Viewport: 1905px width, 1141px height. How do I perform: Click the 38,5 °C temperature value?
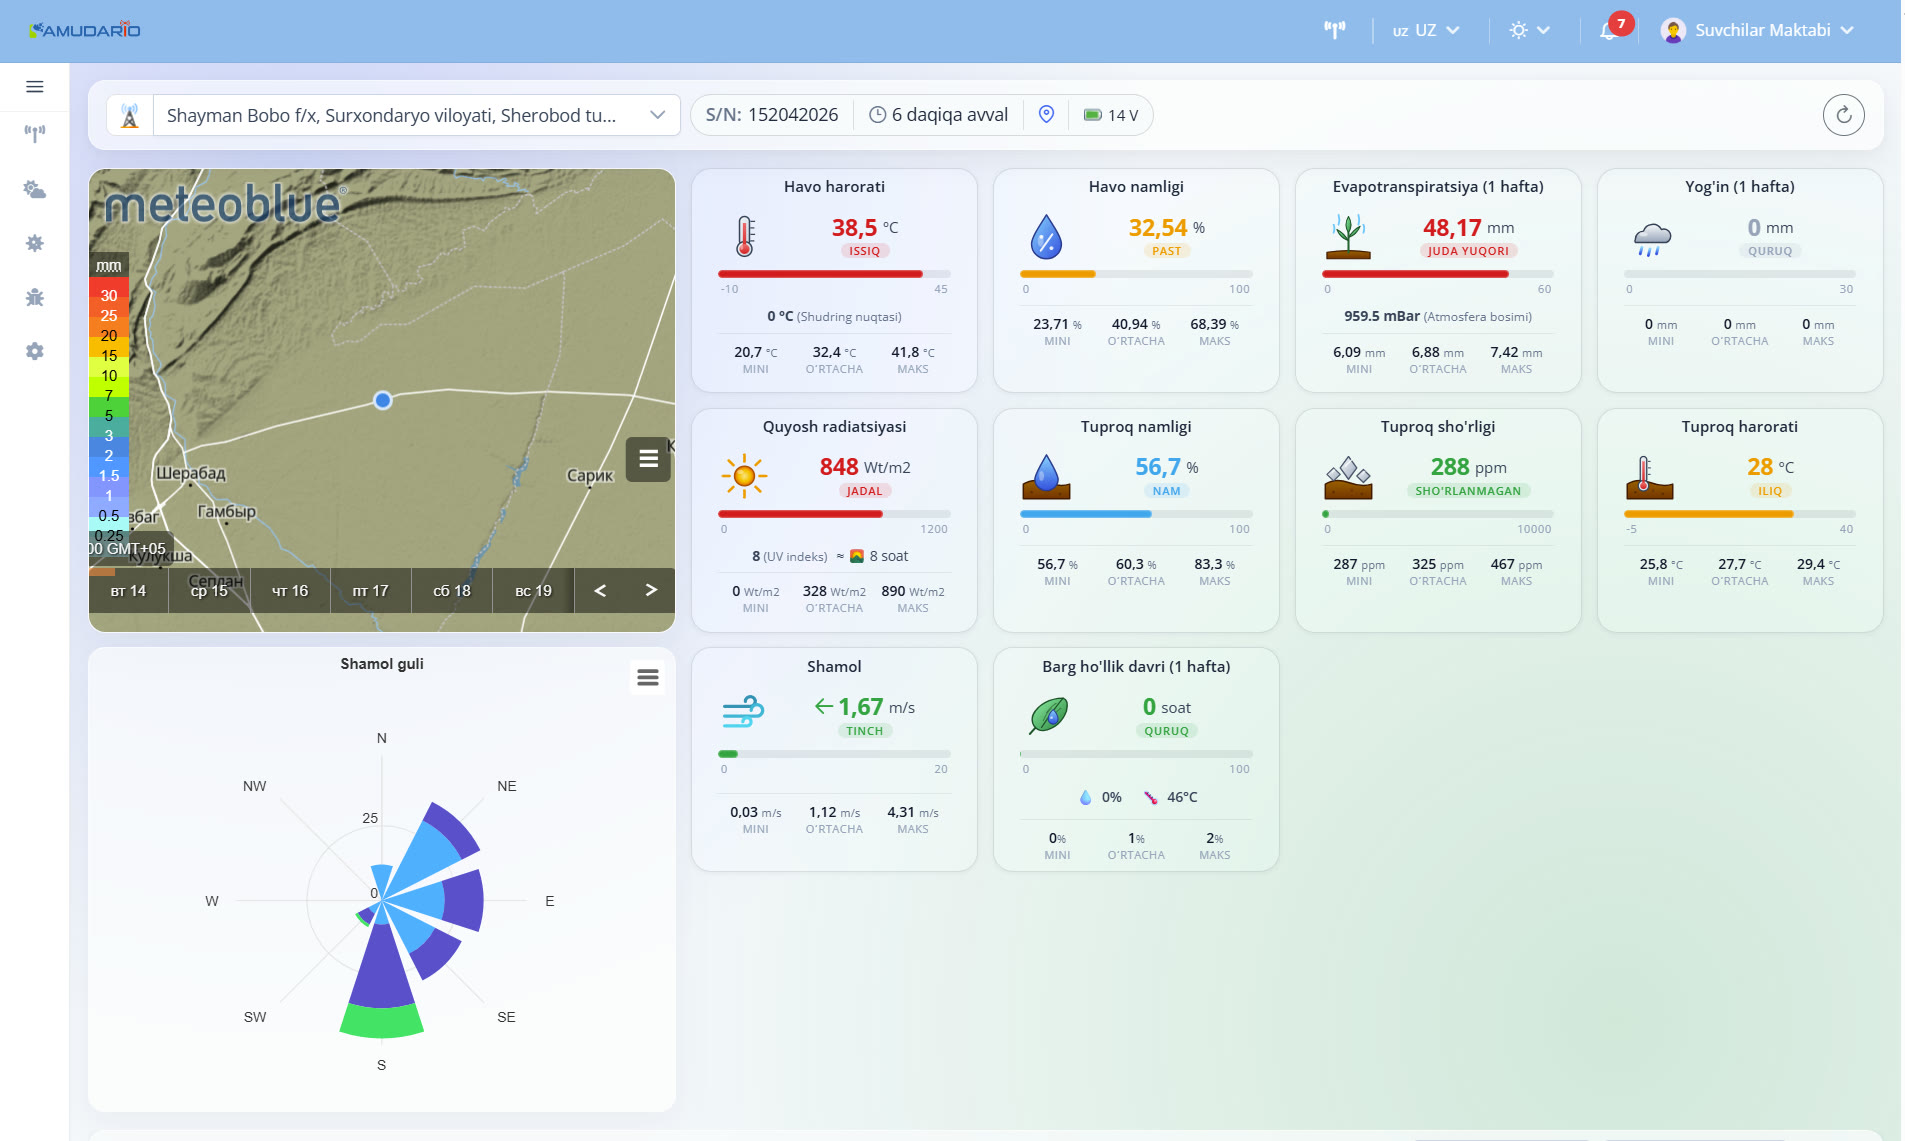865,228
